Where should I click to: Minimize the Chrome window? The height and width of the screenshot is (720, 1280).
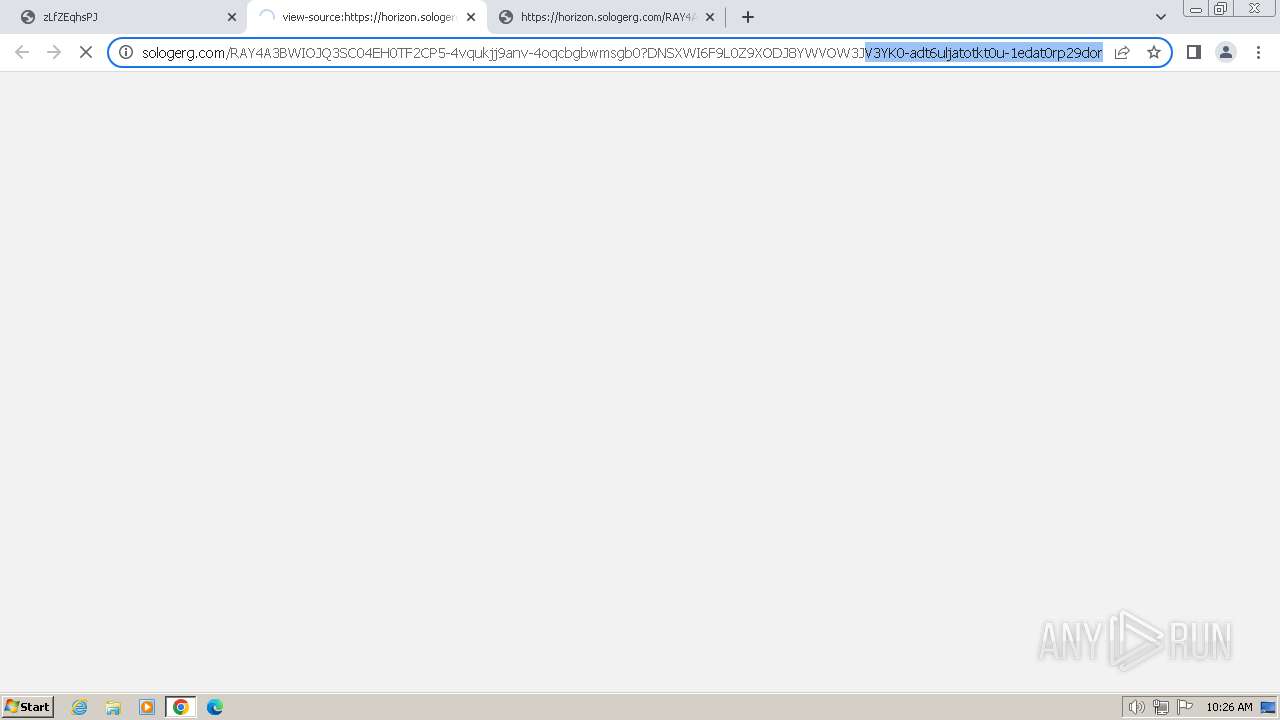(1195, 9)
